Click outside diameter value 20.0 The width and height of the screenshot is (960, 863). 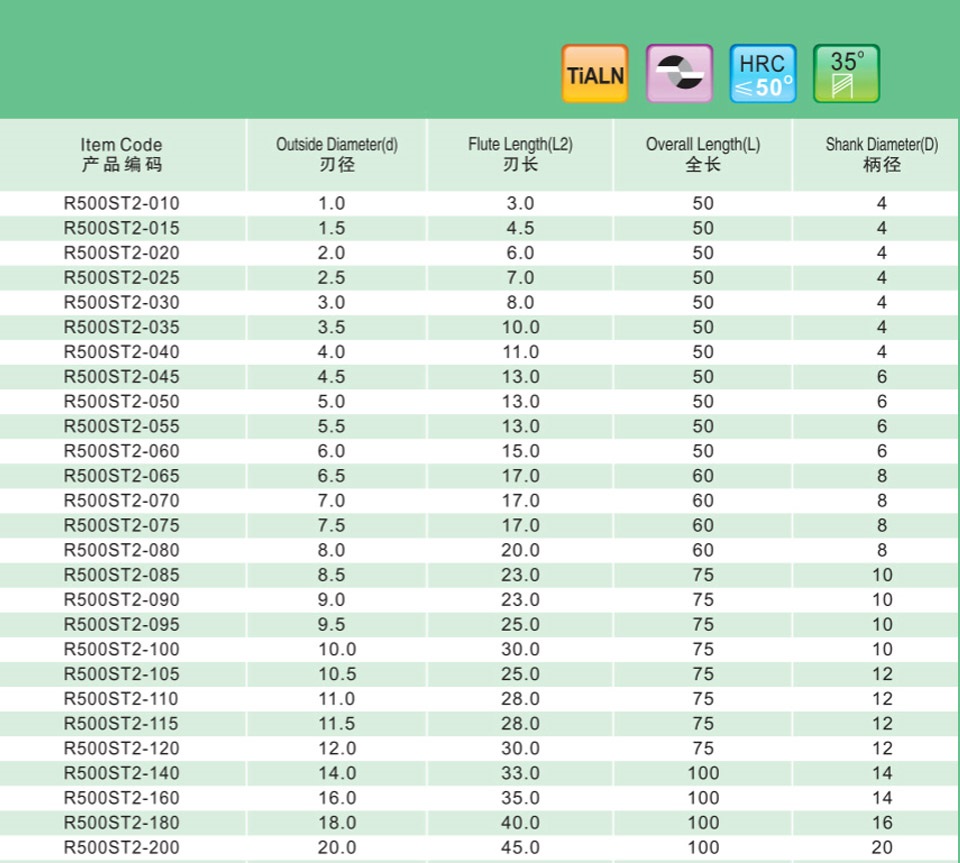(337, 848)
